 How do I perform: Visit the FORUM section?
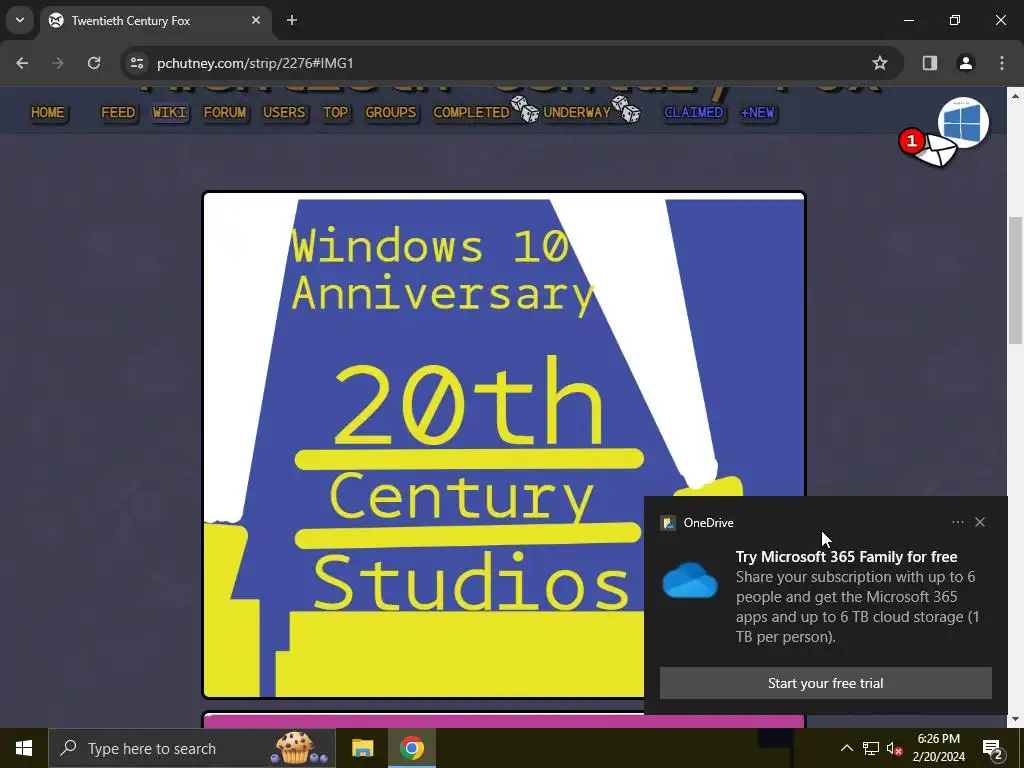[x=225, y=112]
